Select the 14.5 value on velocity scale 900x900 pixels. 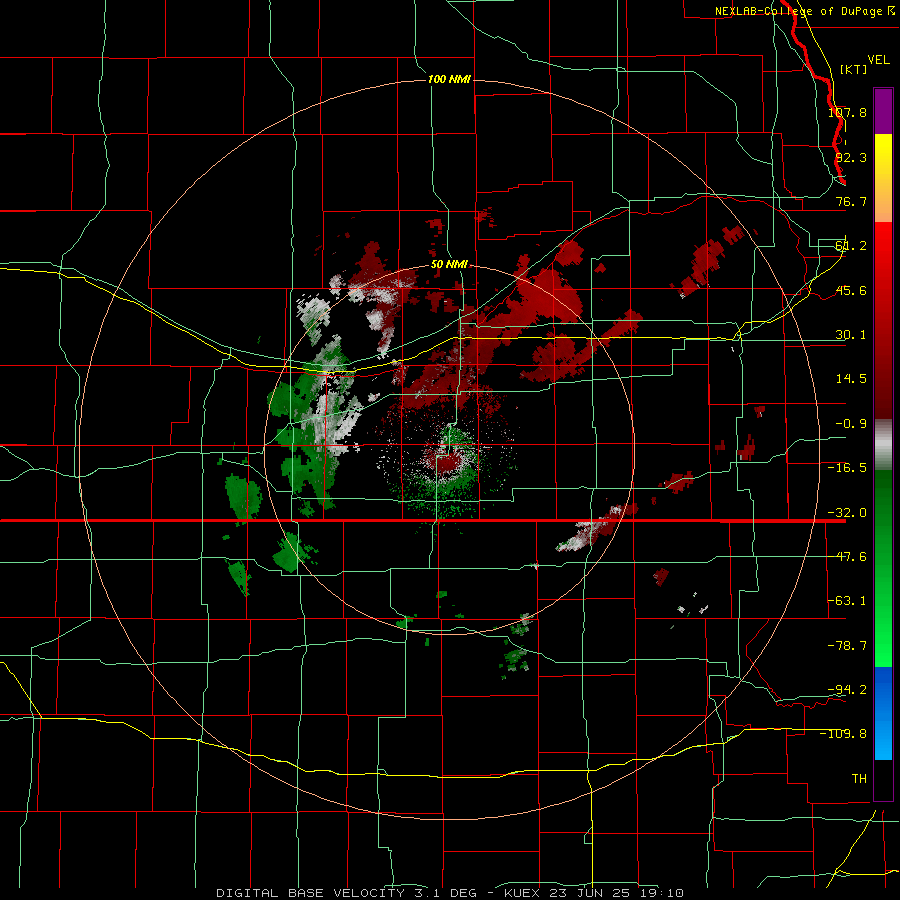pyautogui.click(x=851, y=379)
